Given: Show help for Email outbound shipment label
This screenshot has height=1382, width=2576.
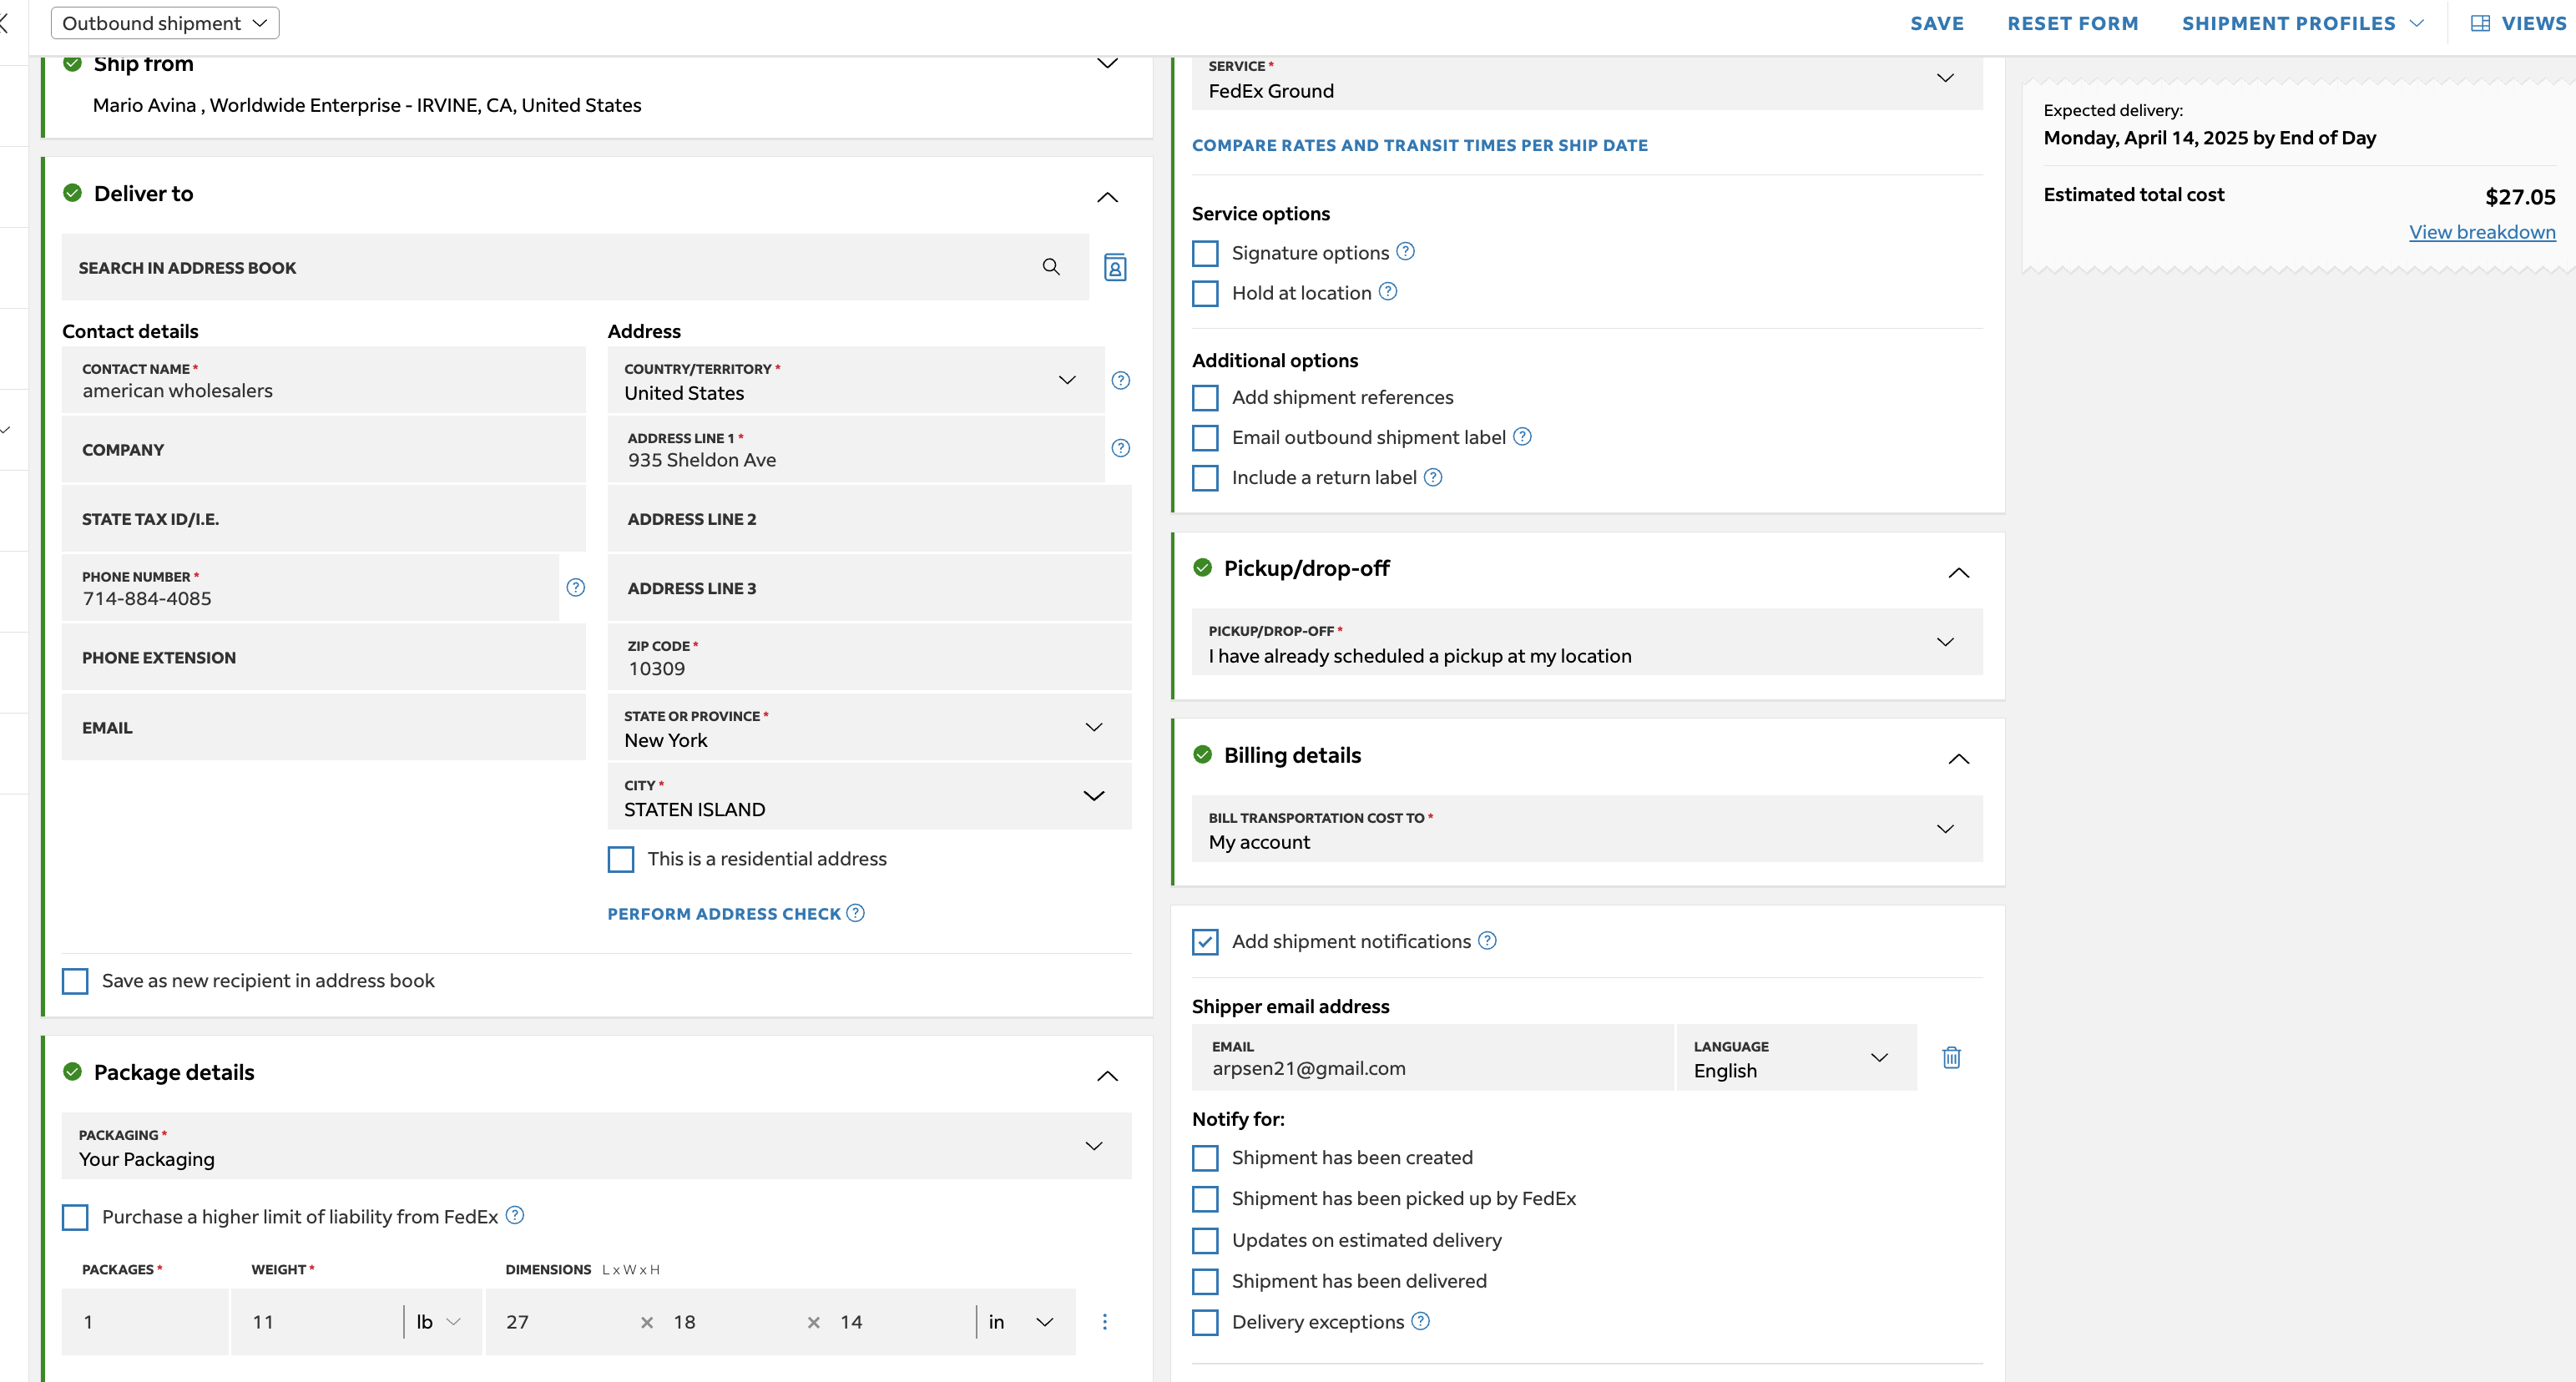Looking at the screenshot, I should coord(1523,437).
